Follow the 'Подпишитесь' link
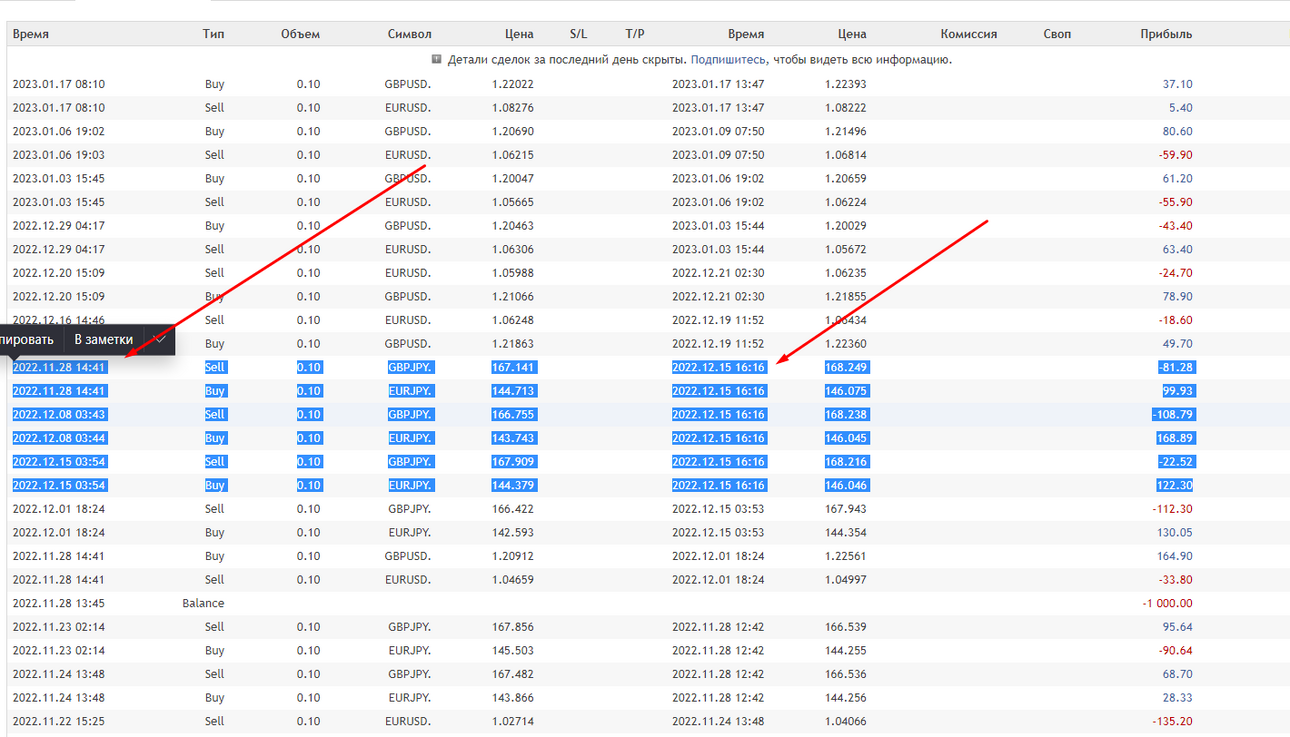 [x=729, y=60]
